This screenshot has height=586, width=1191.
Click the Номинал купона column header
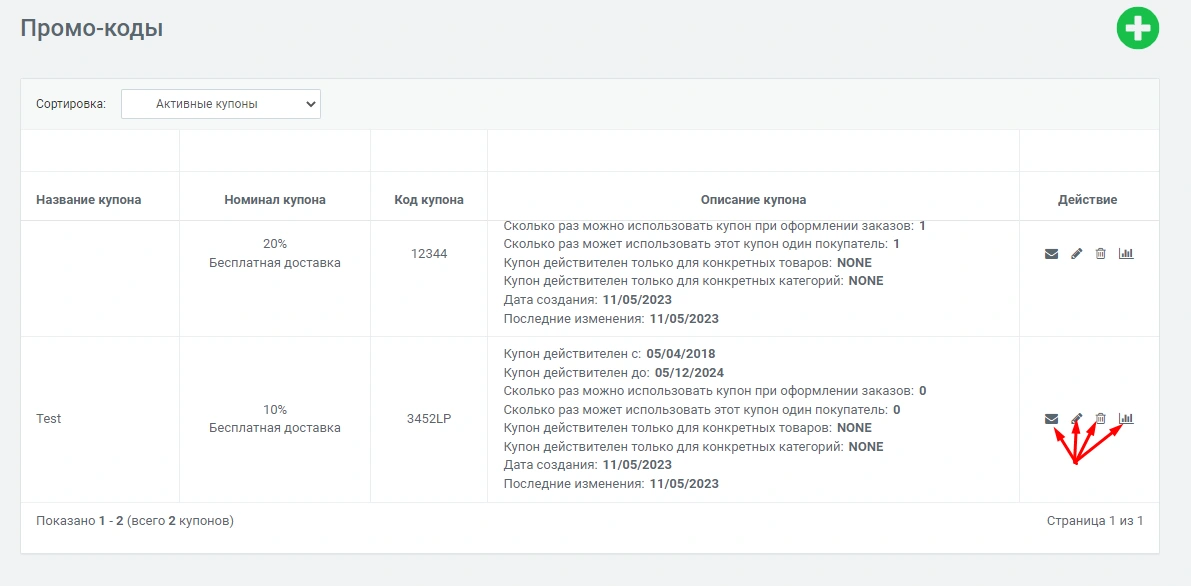(275, 200)
